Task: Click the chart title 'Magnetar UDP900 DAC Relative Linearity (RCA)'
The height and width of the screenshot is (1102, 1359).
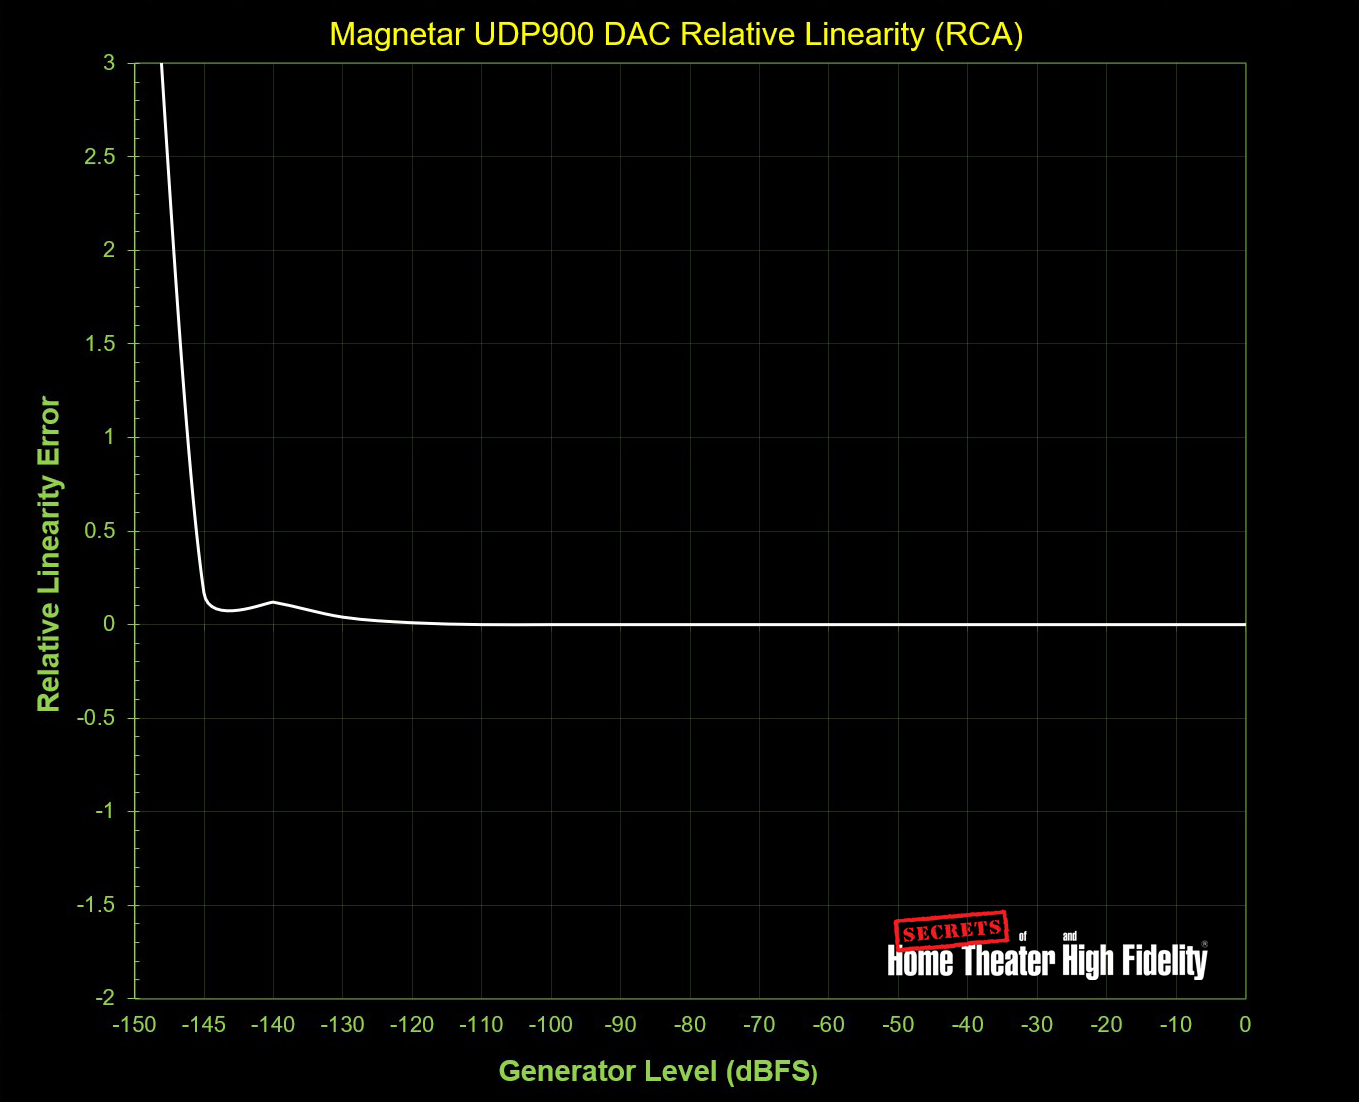Action: click(676, 34)
